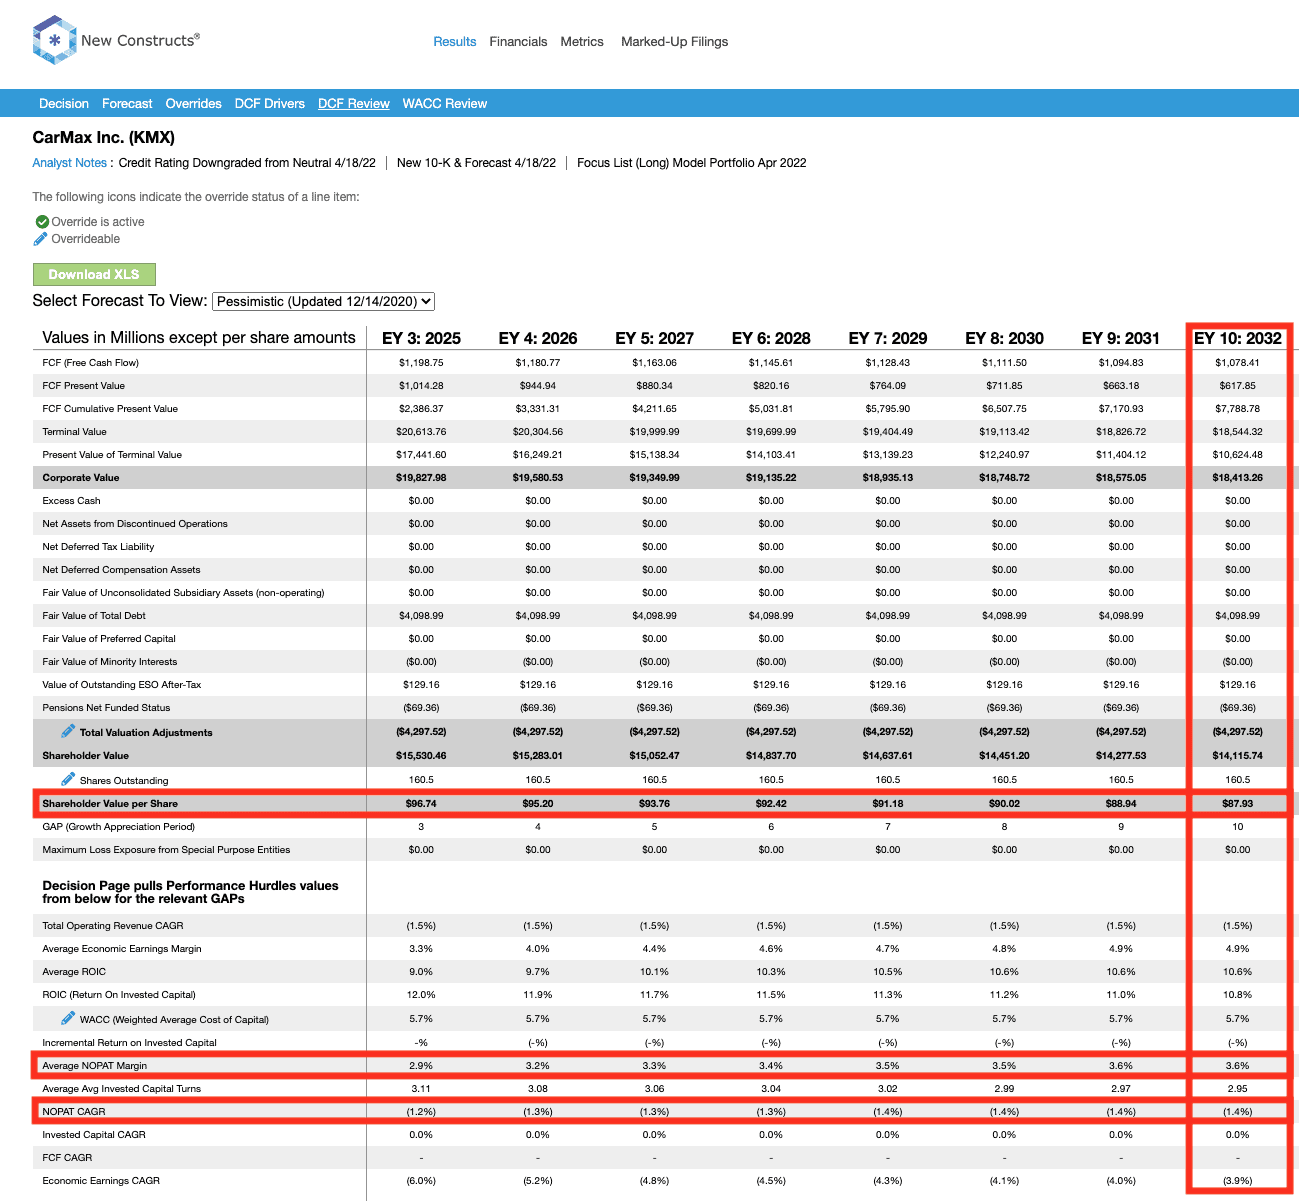
Task: Click the Average ROIC row label
Action: coord(74,972)
